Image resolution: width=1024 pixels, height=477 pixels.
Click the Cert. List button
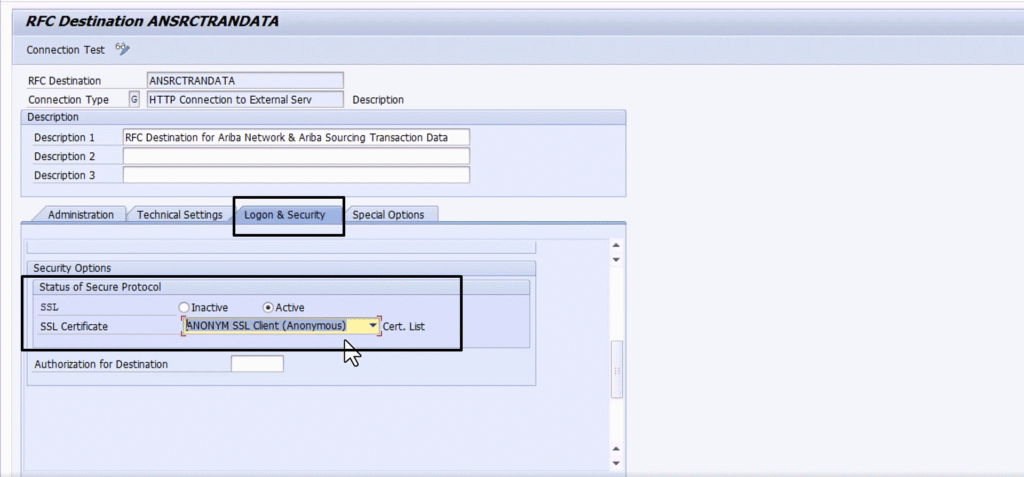point(404,326)
